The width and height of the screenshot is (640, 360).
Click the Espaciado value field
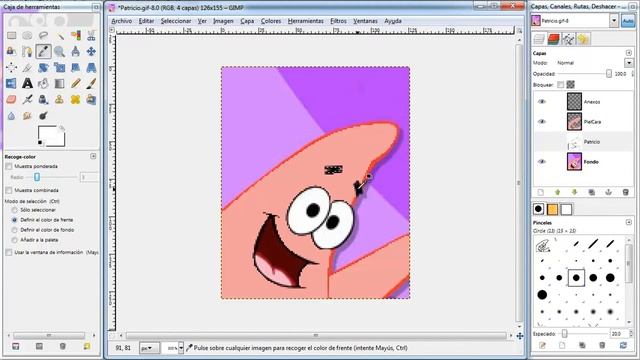618,334
